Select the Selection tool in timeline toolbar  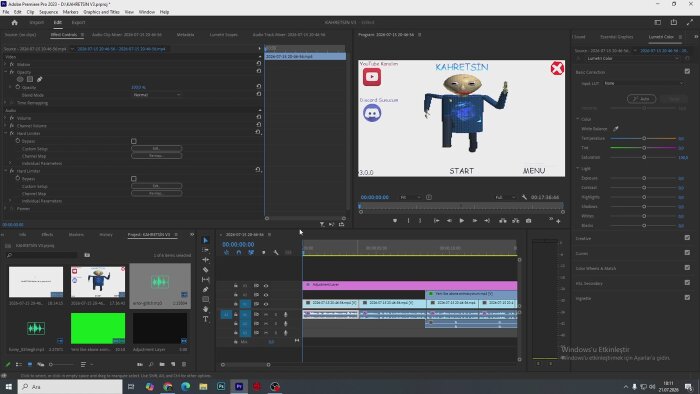pos(205,240)
